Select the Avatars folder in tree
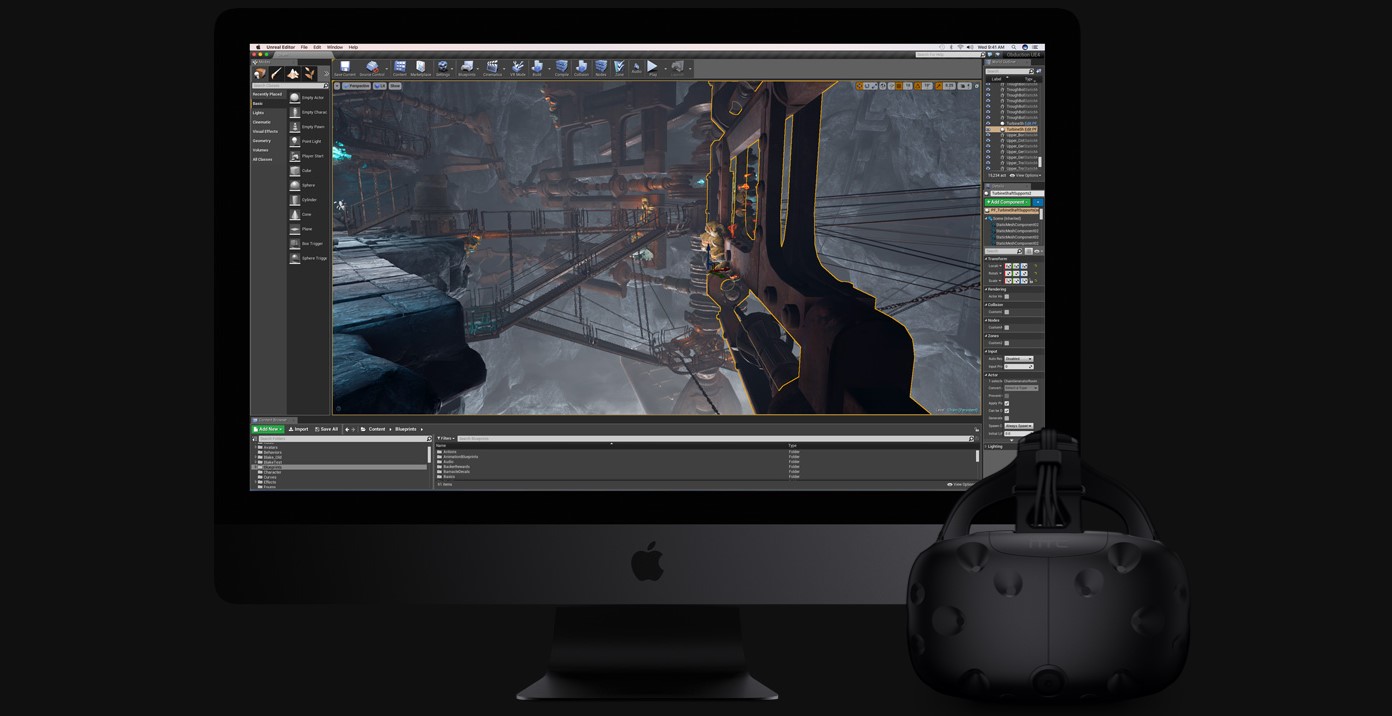The height and width of the screenshot is (716, 1392). 270,447
